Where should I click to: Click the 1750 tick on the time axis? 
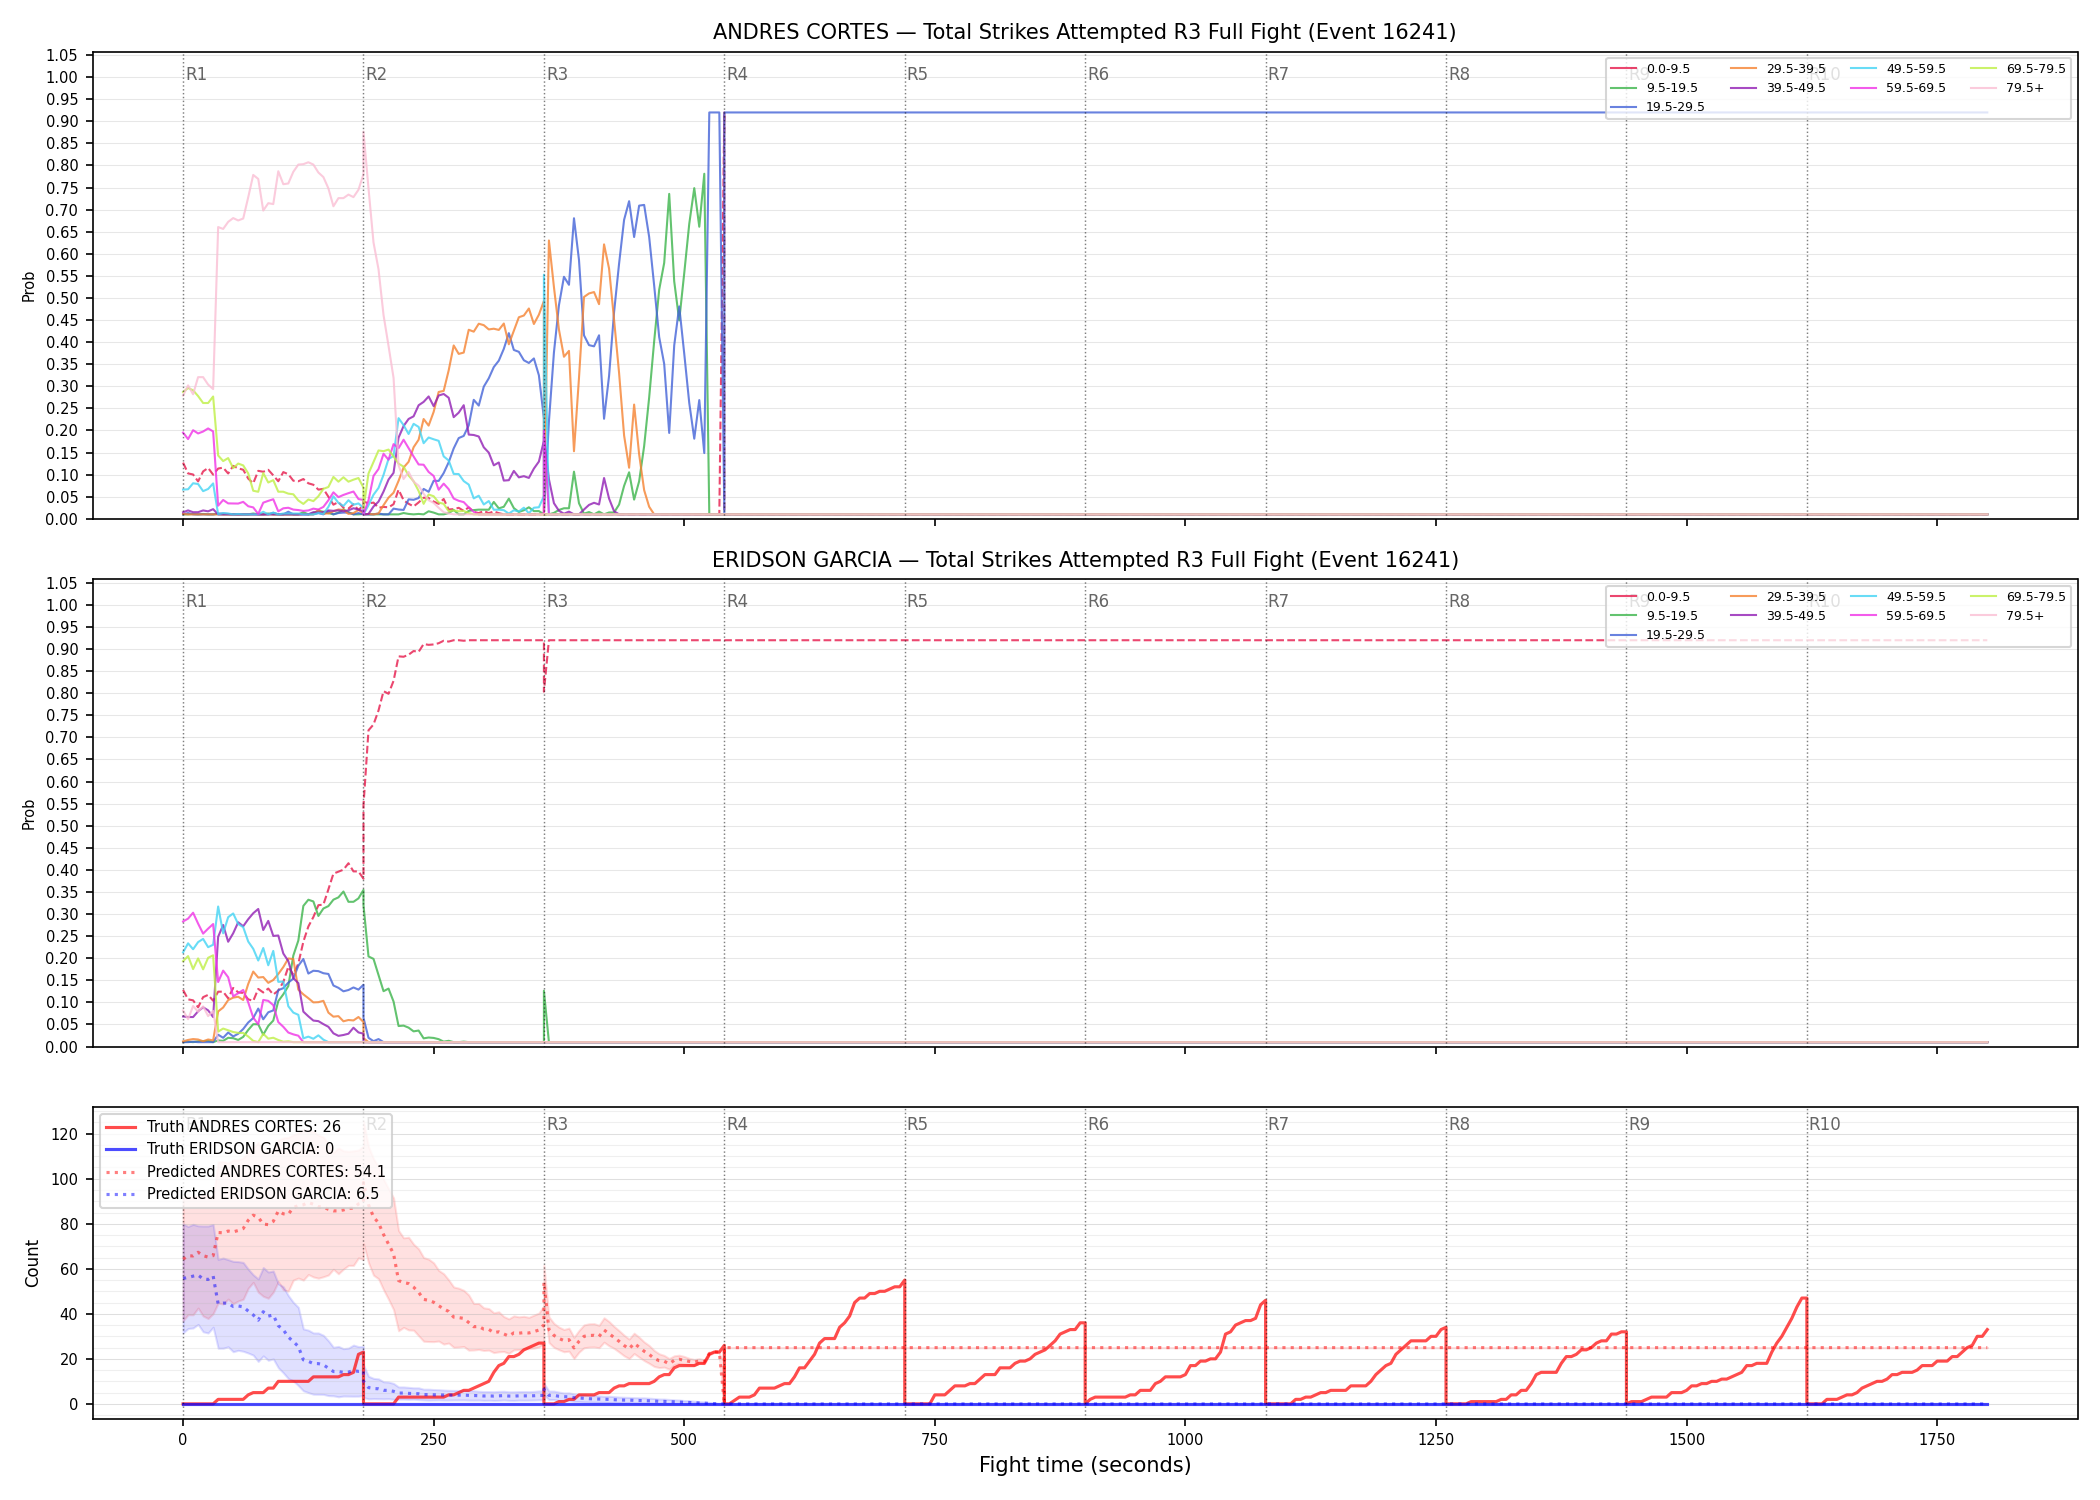coord(1937,1439)
